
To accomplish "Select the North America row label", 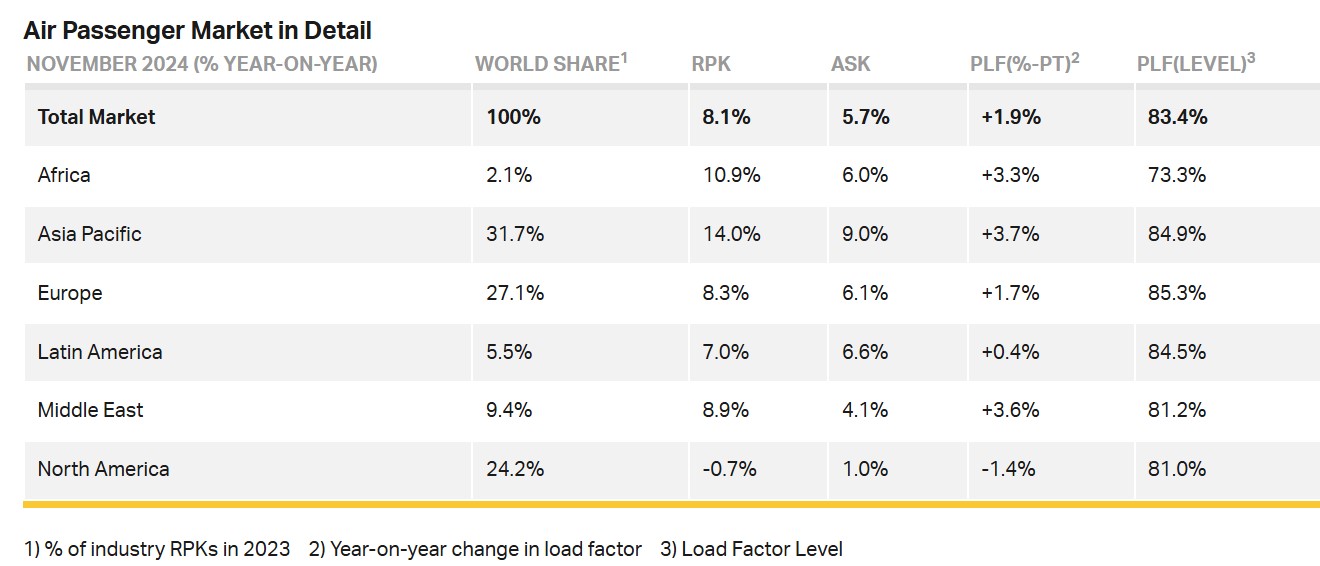I will [104, 469].
